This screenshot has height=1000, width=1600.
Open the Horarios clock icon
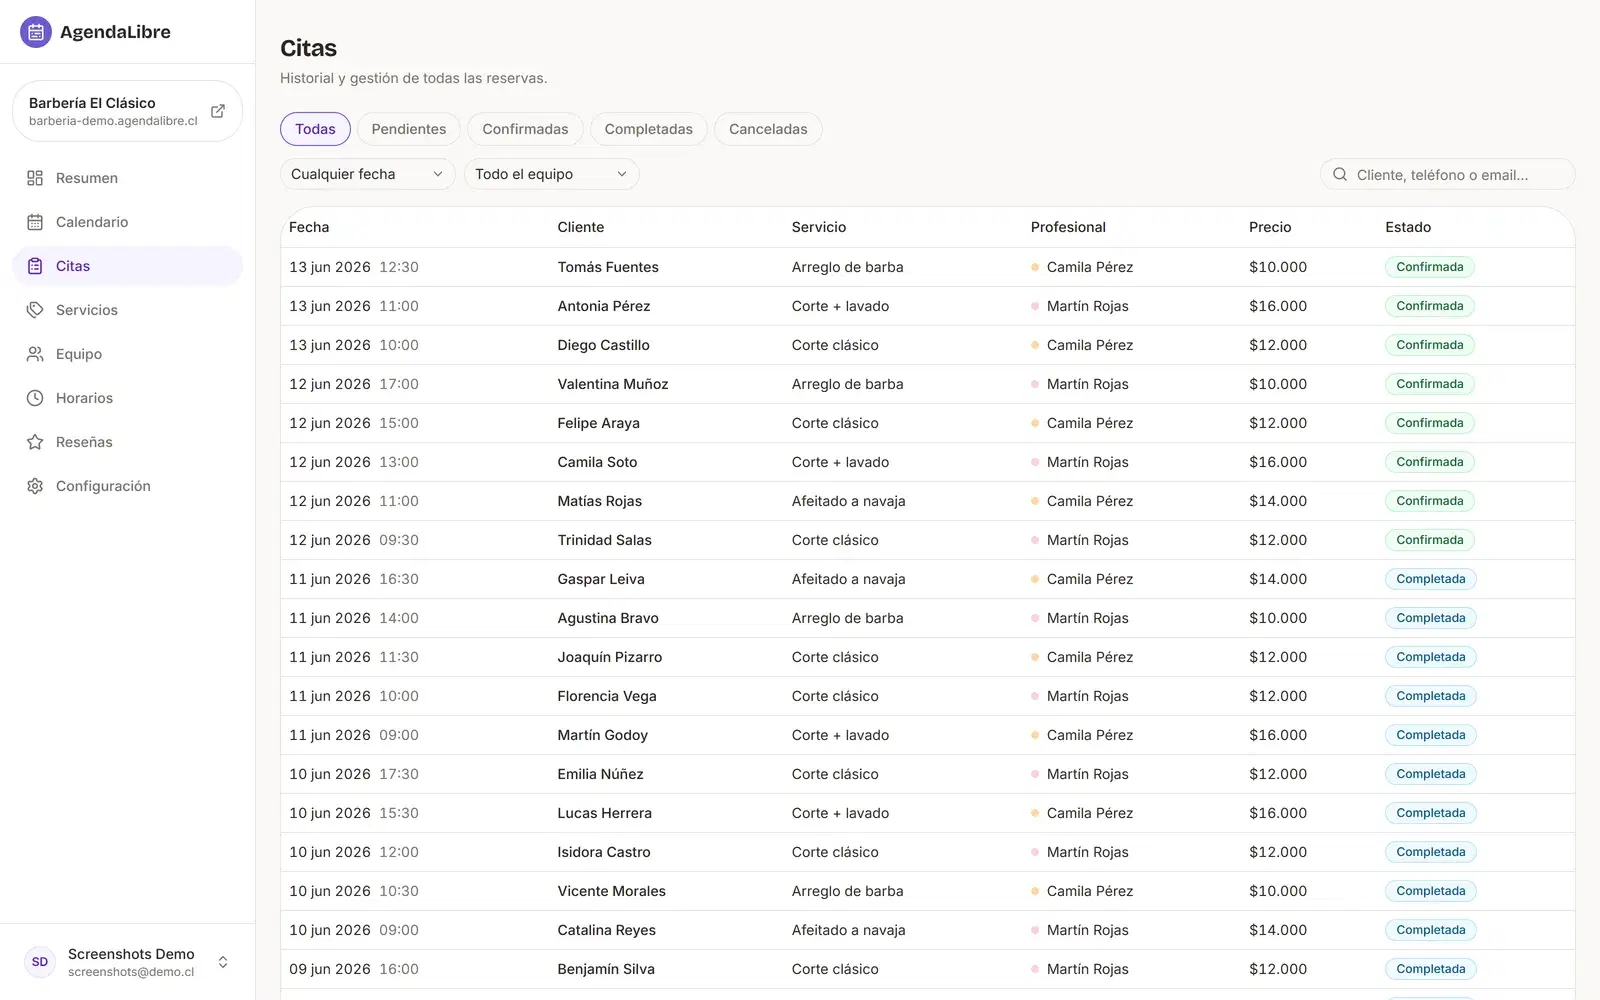pyautogui.click(x=35, y=398)
